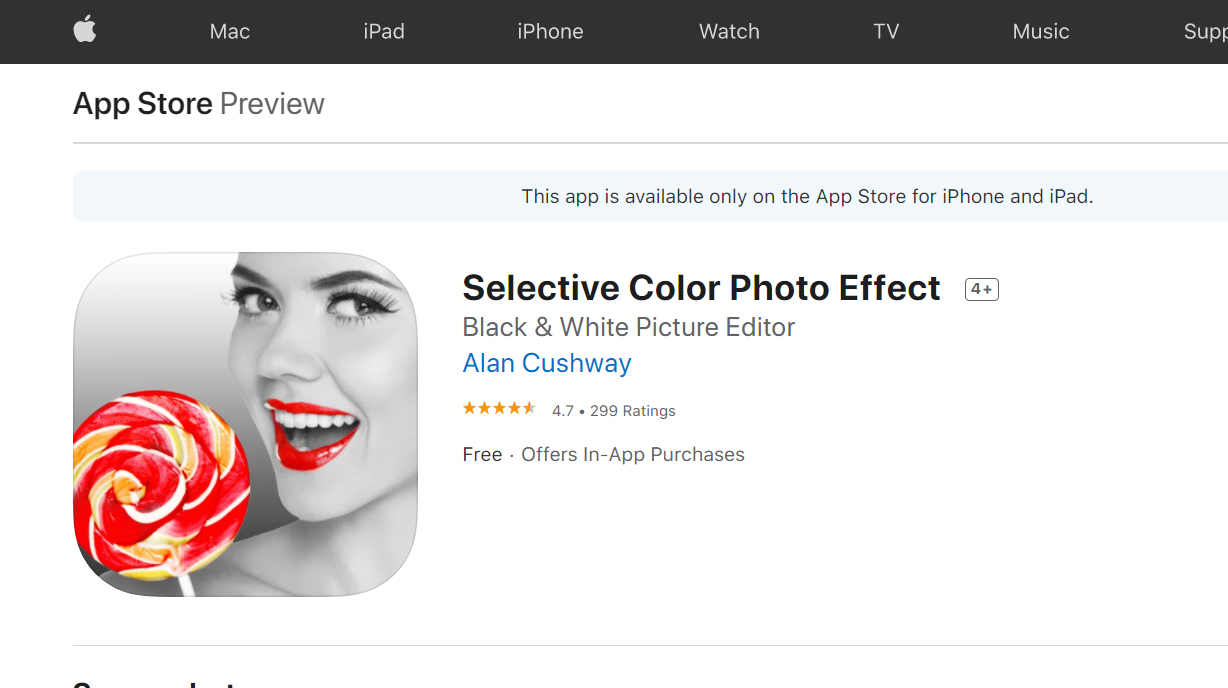Open the Mac menu item
The height and width of the screenshot is (688, 1228).
click(x=230, y=31)
